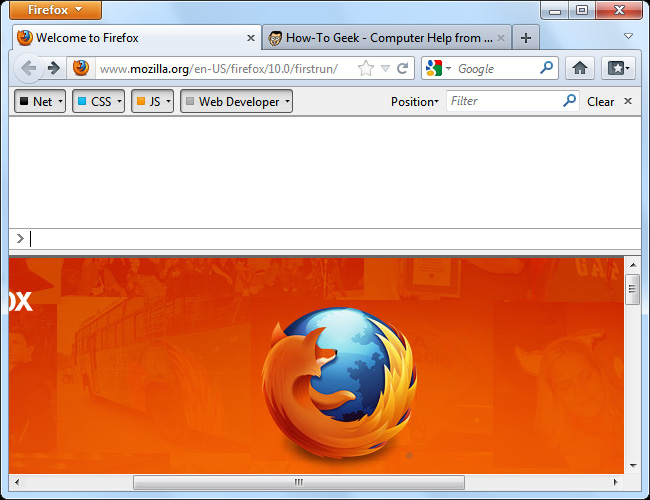Expand the Web Developer dropdown arrow
Image resolution: width=650 pixels, height=500 pixels.
pos(287,102)
